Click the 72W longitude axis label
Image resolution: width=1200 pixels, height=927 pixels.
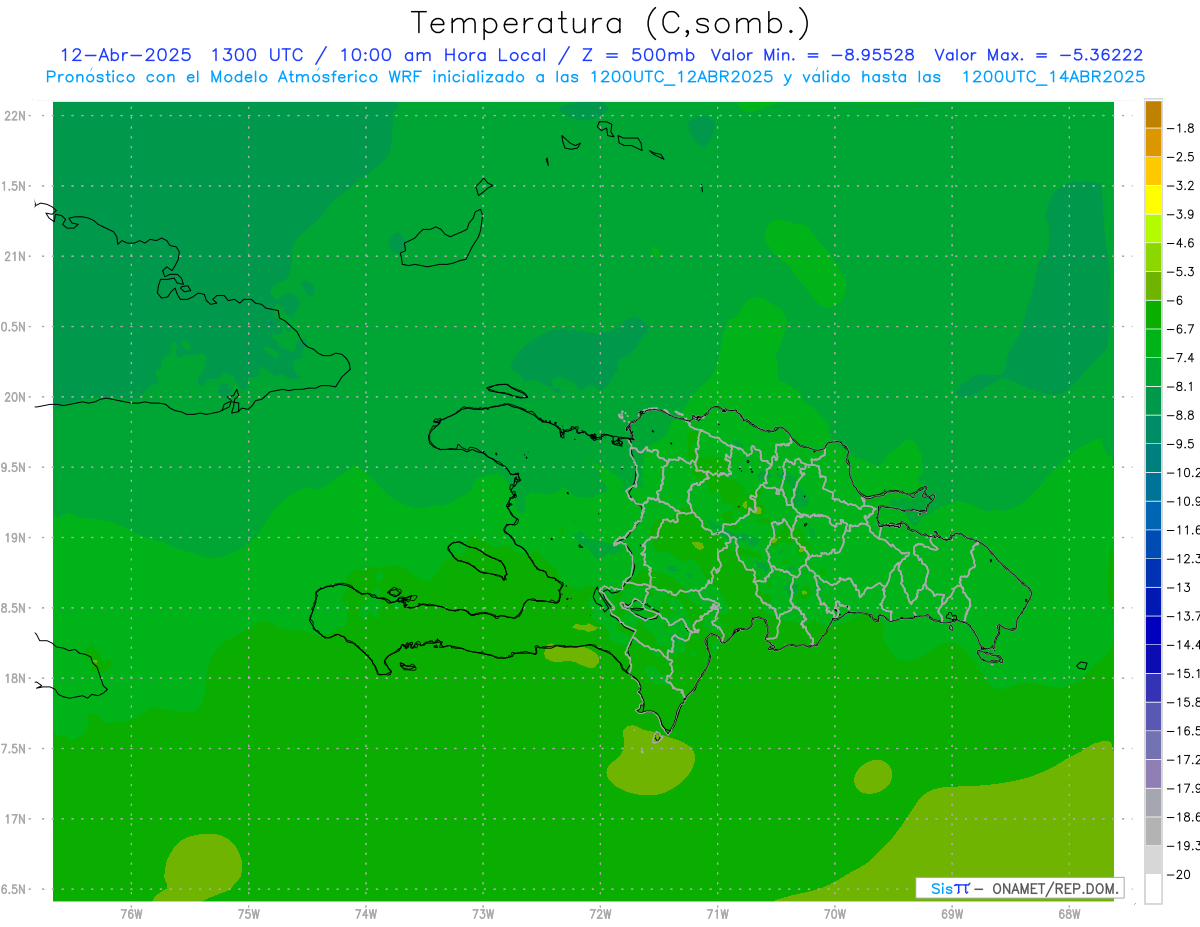coord(600,914)
